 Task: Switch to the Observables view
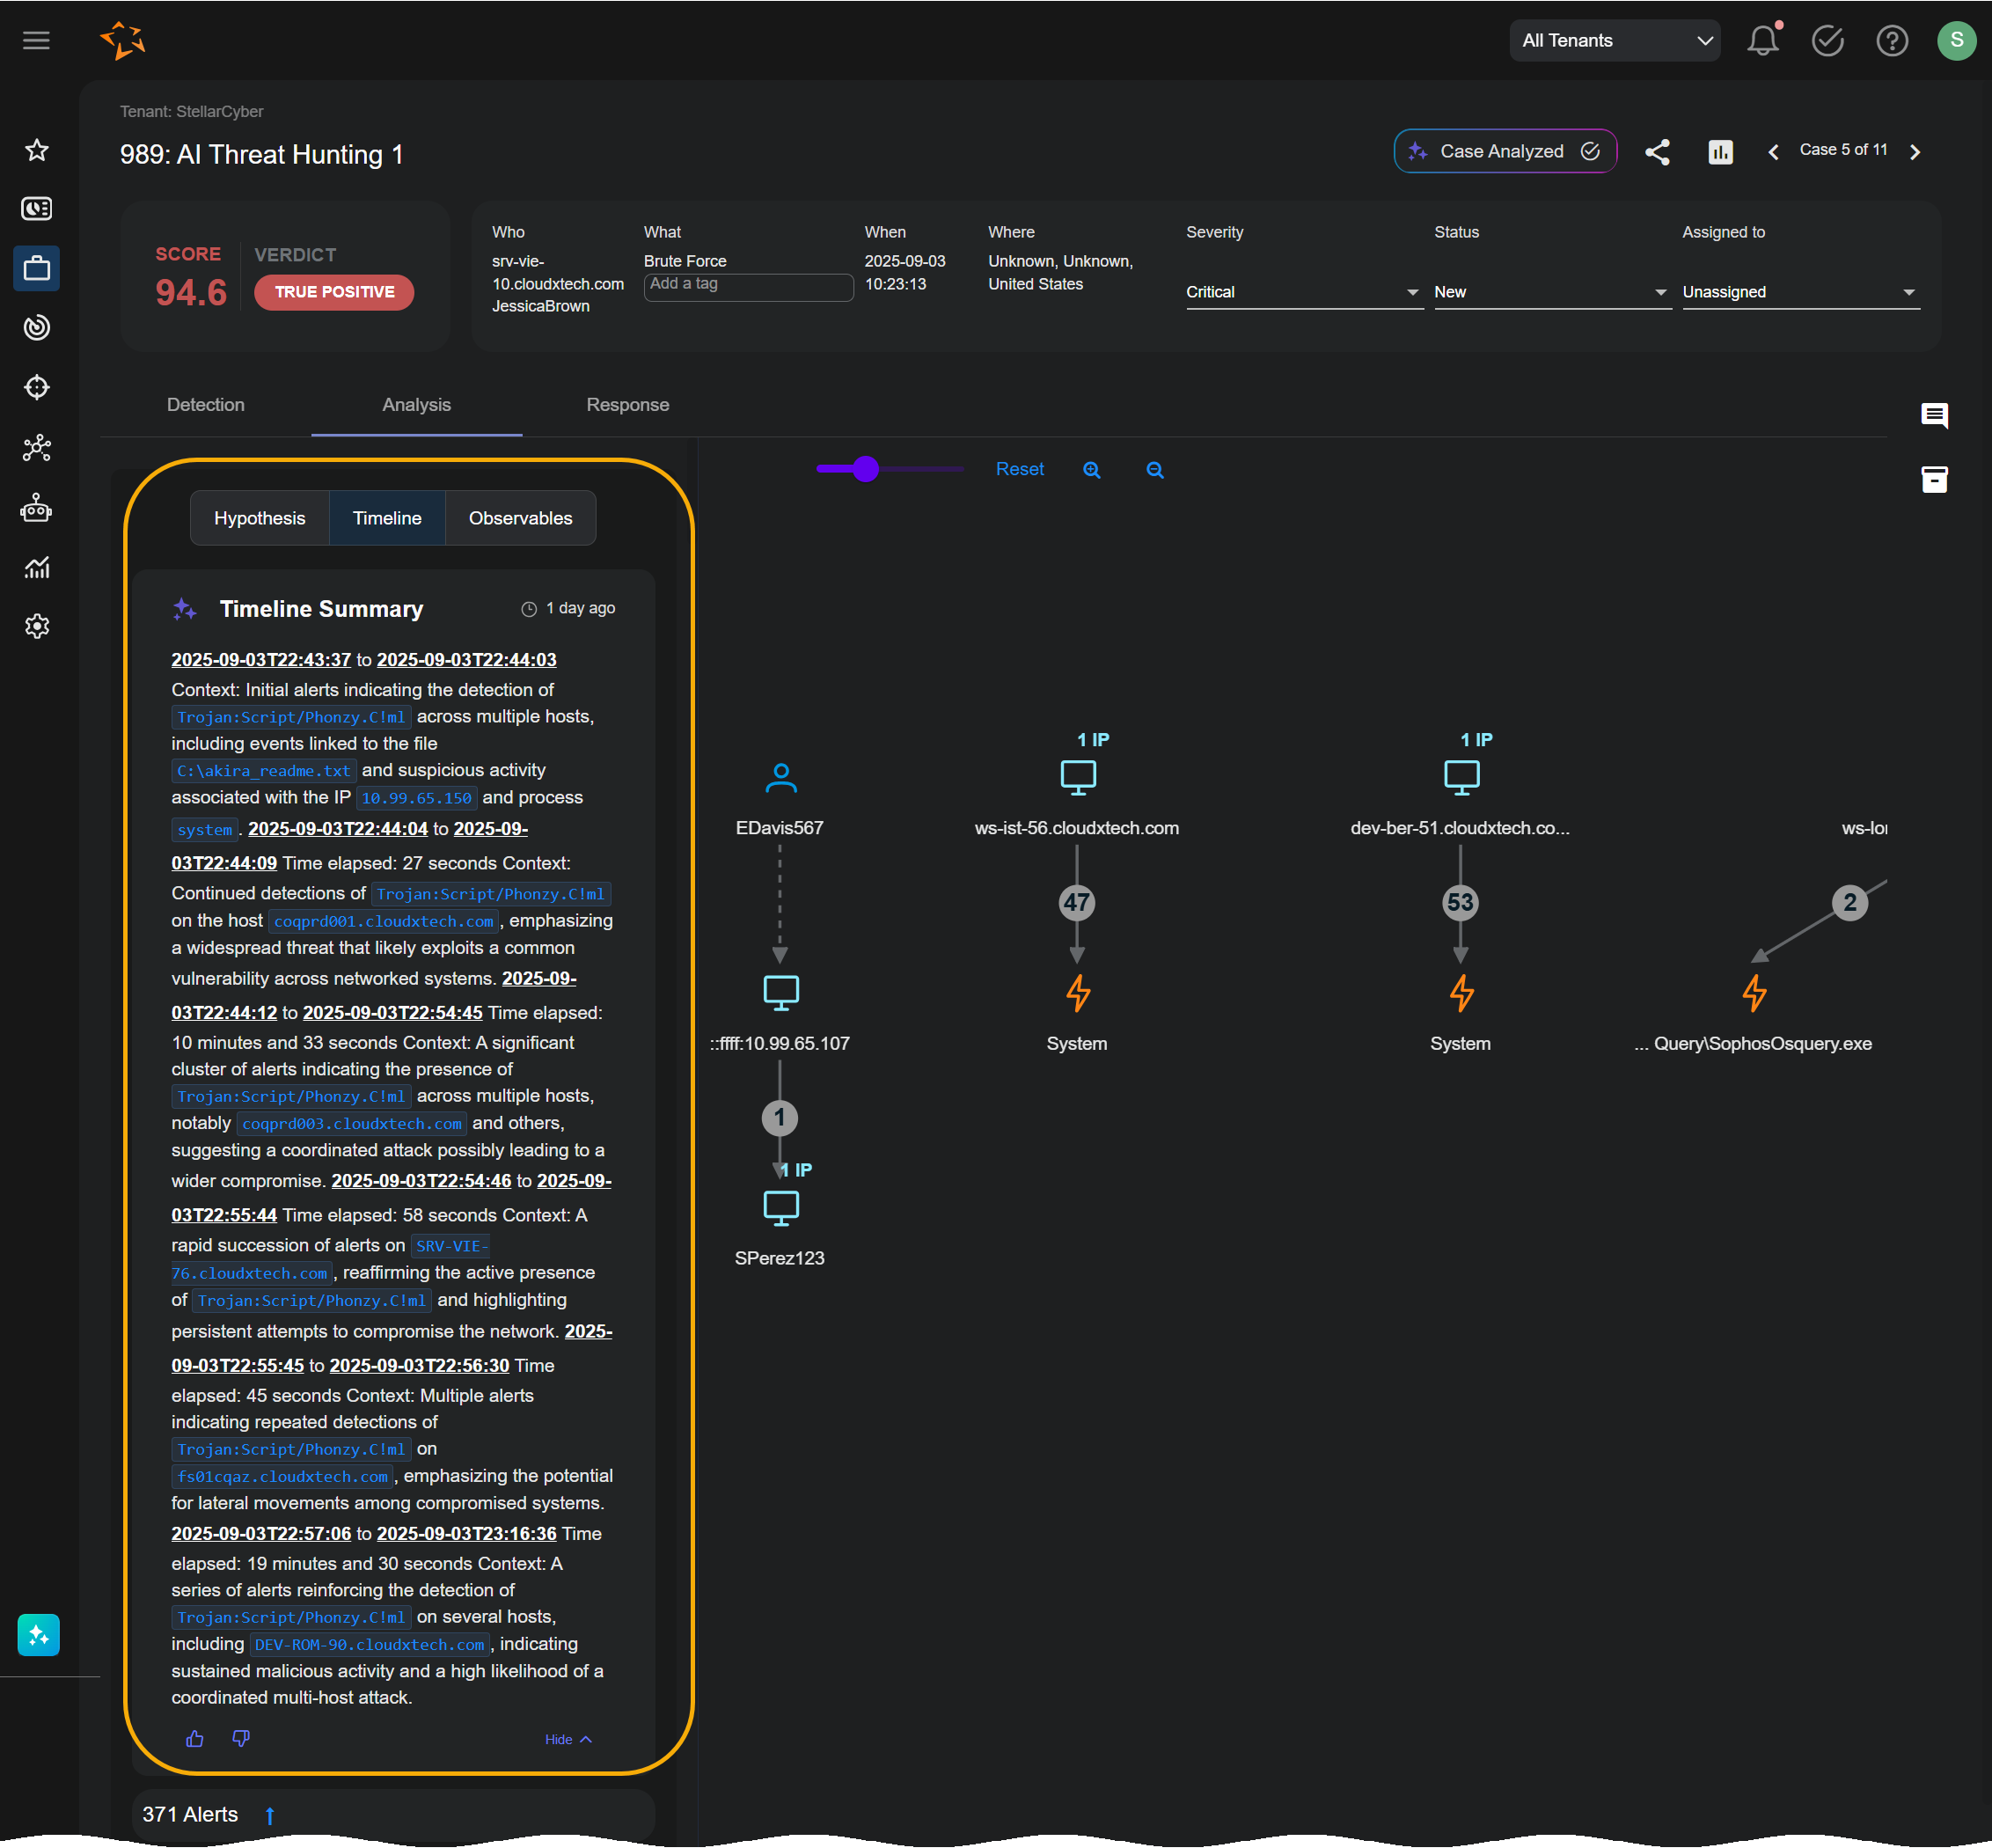[520, 518]
